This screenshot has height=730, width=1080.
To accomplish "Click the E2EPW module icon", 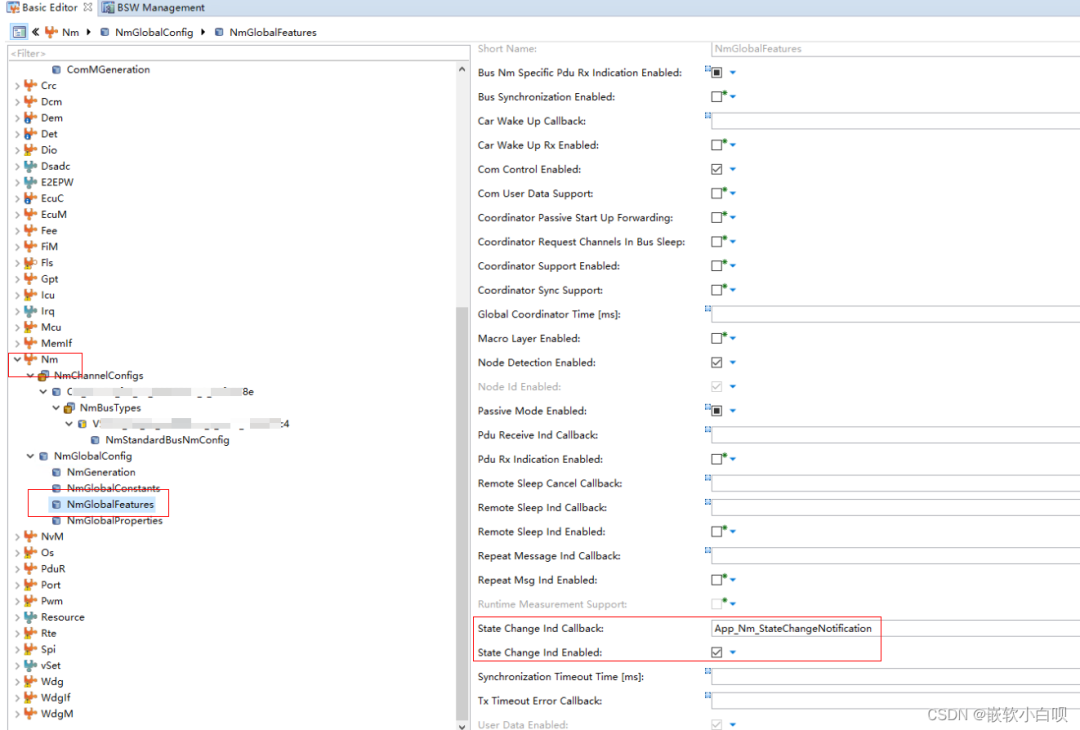I will coord(30,182).
